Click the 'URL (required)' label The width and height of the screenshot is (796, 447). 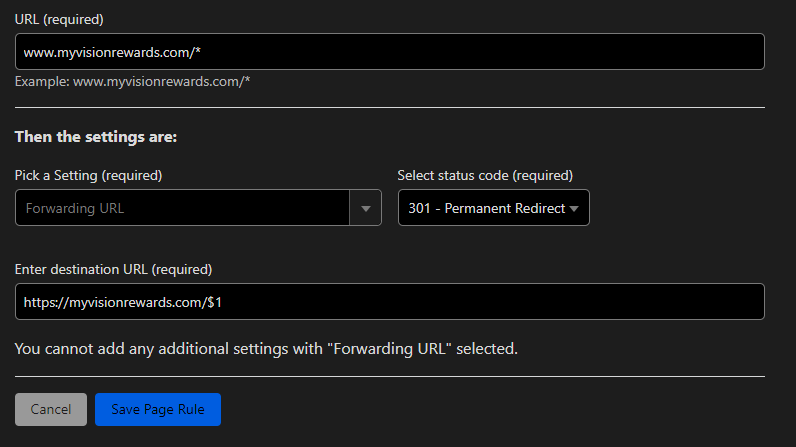[x=59, y=20]
